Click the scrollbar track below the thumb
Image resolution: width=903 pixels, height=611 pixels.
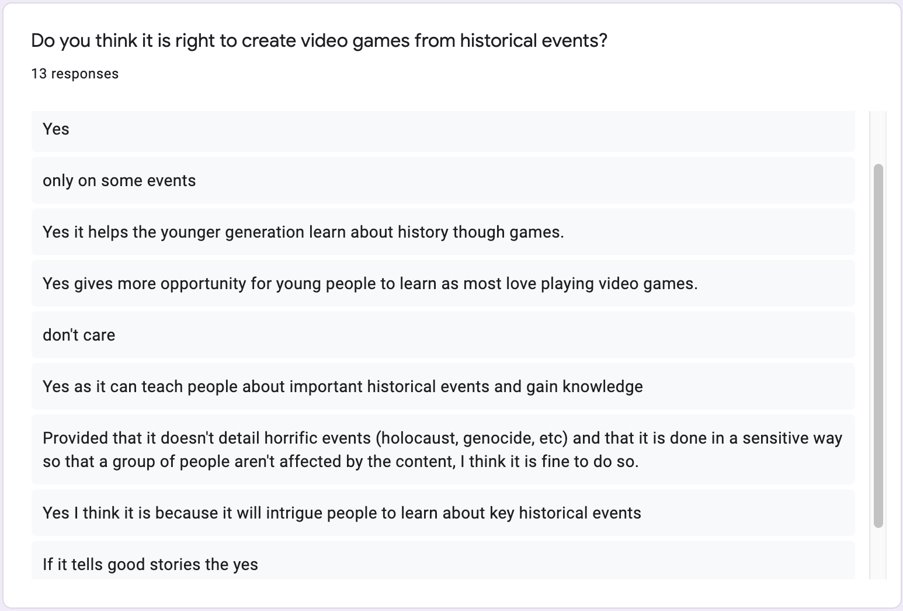(878, 554)
